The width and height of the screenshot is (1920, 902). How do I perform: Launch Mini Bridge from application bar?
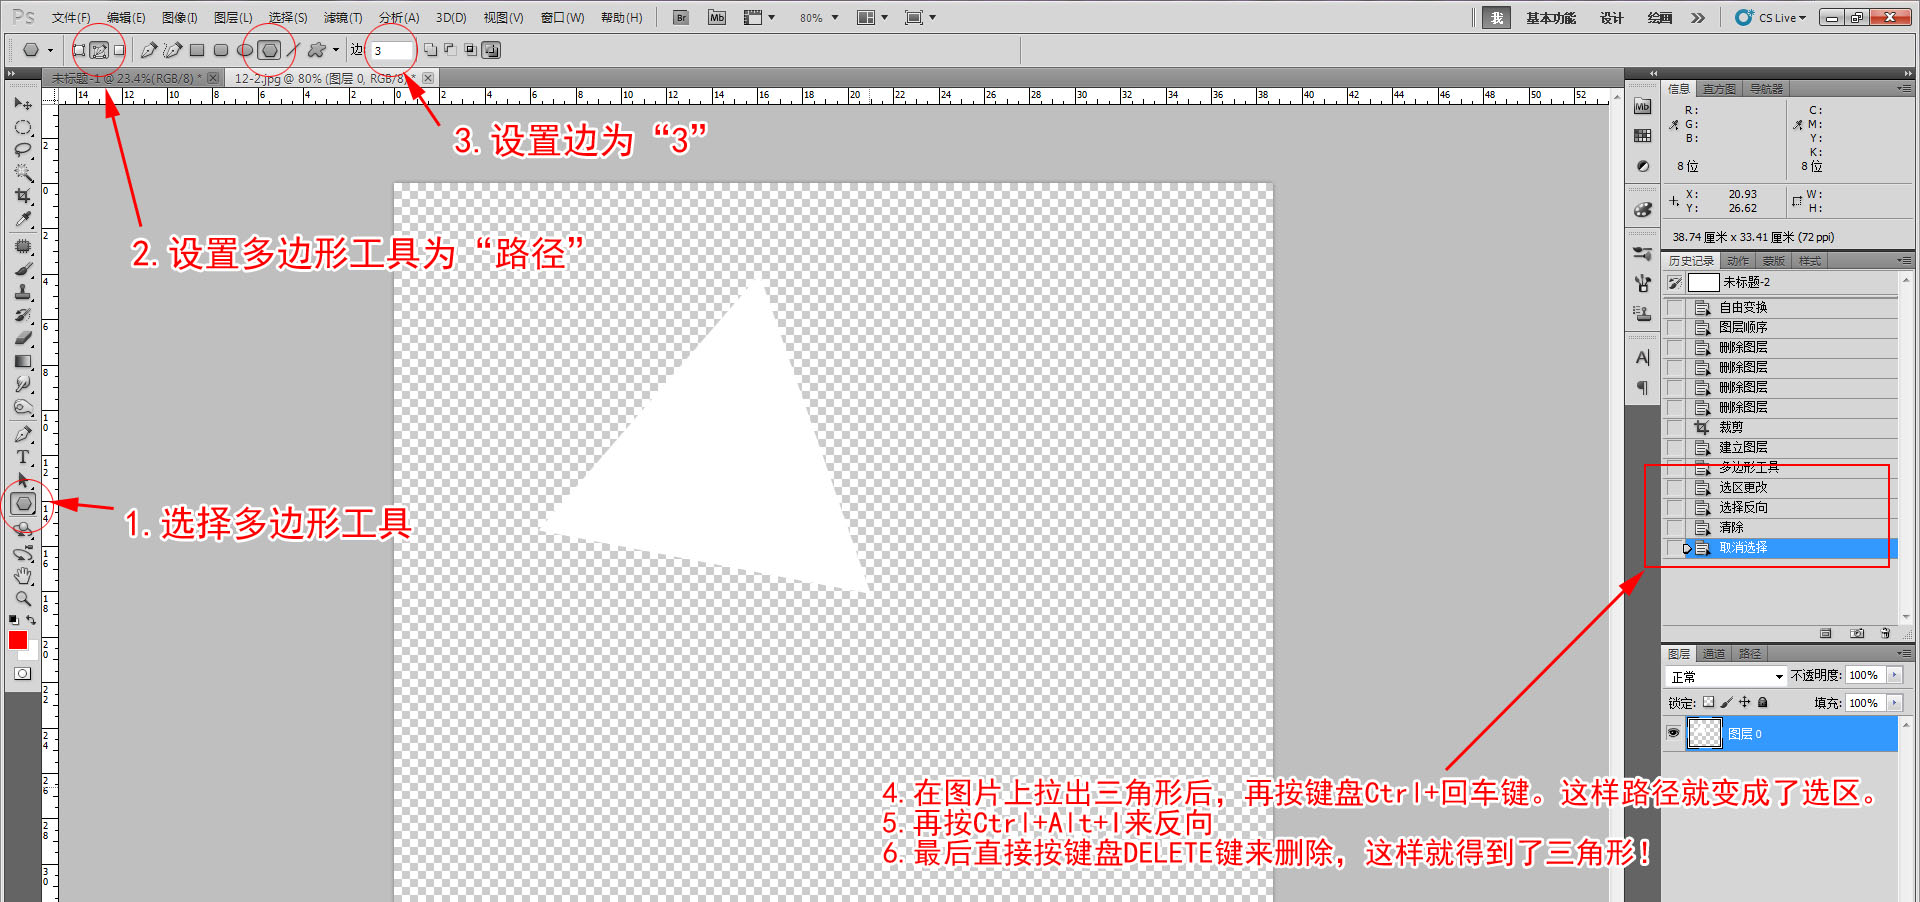(x=717, y=17)
